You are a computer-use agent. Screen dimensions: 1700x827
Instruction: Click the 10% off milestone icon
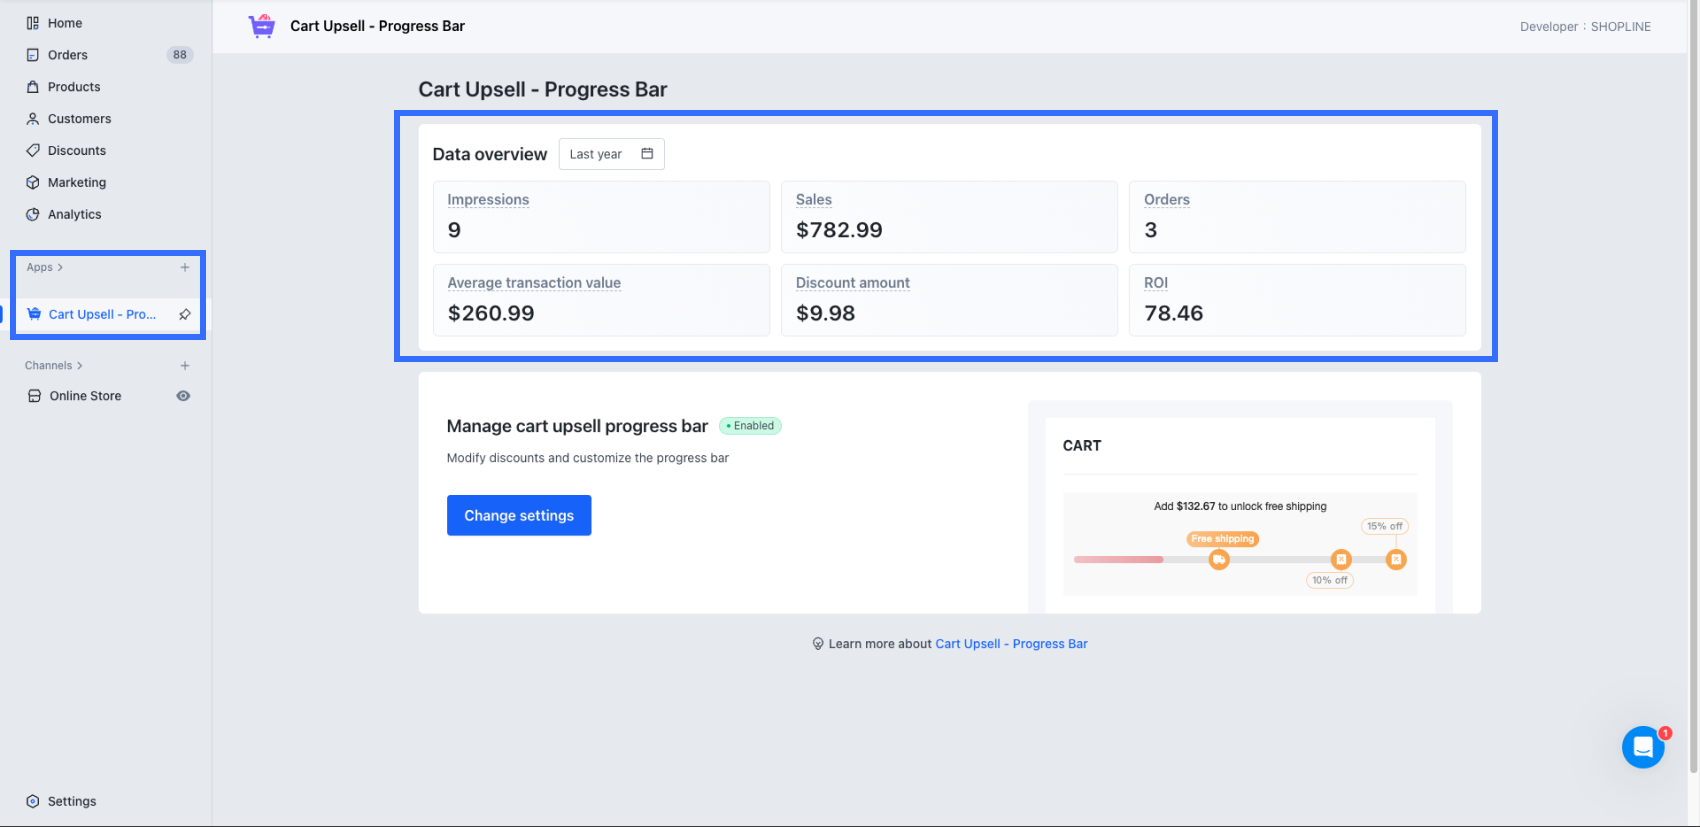pyautogui.click(x=1341, y=560)
